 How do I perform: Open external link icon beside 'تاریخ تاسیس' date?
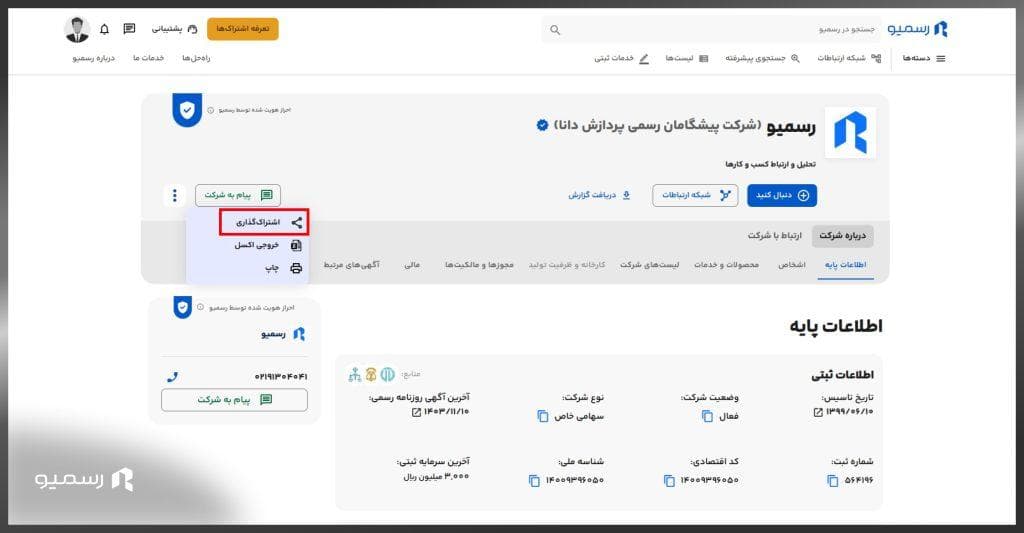(818, 412)
